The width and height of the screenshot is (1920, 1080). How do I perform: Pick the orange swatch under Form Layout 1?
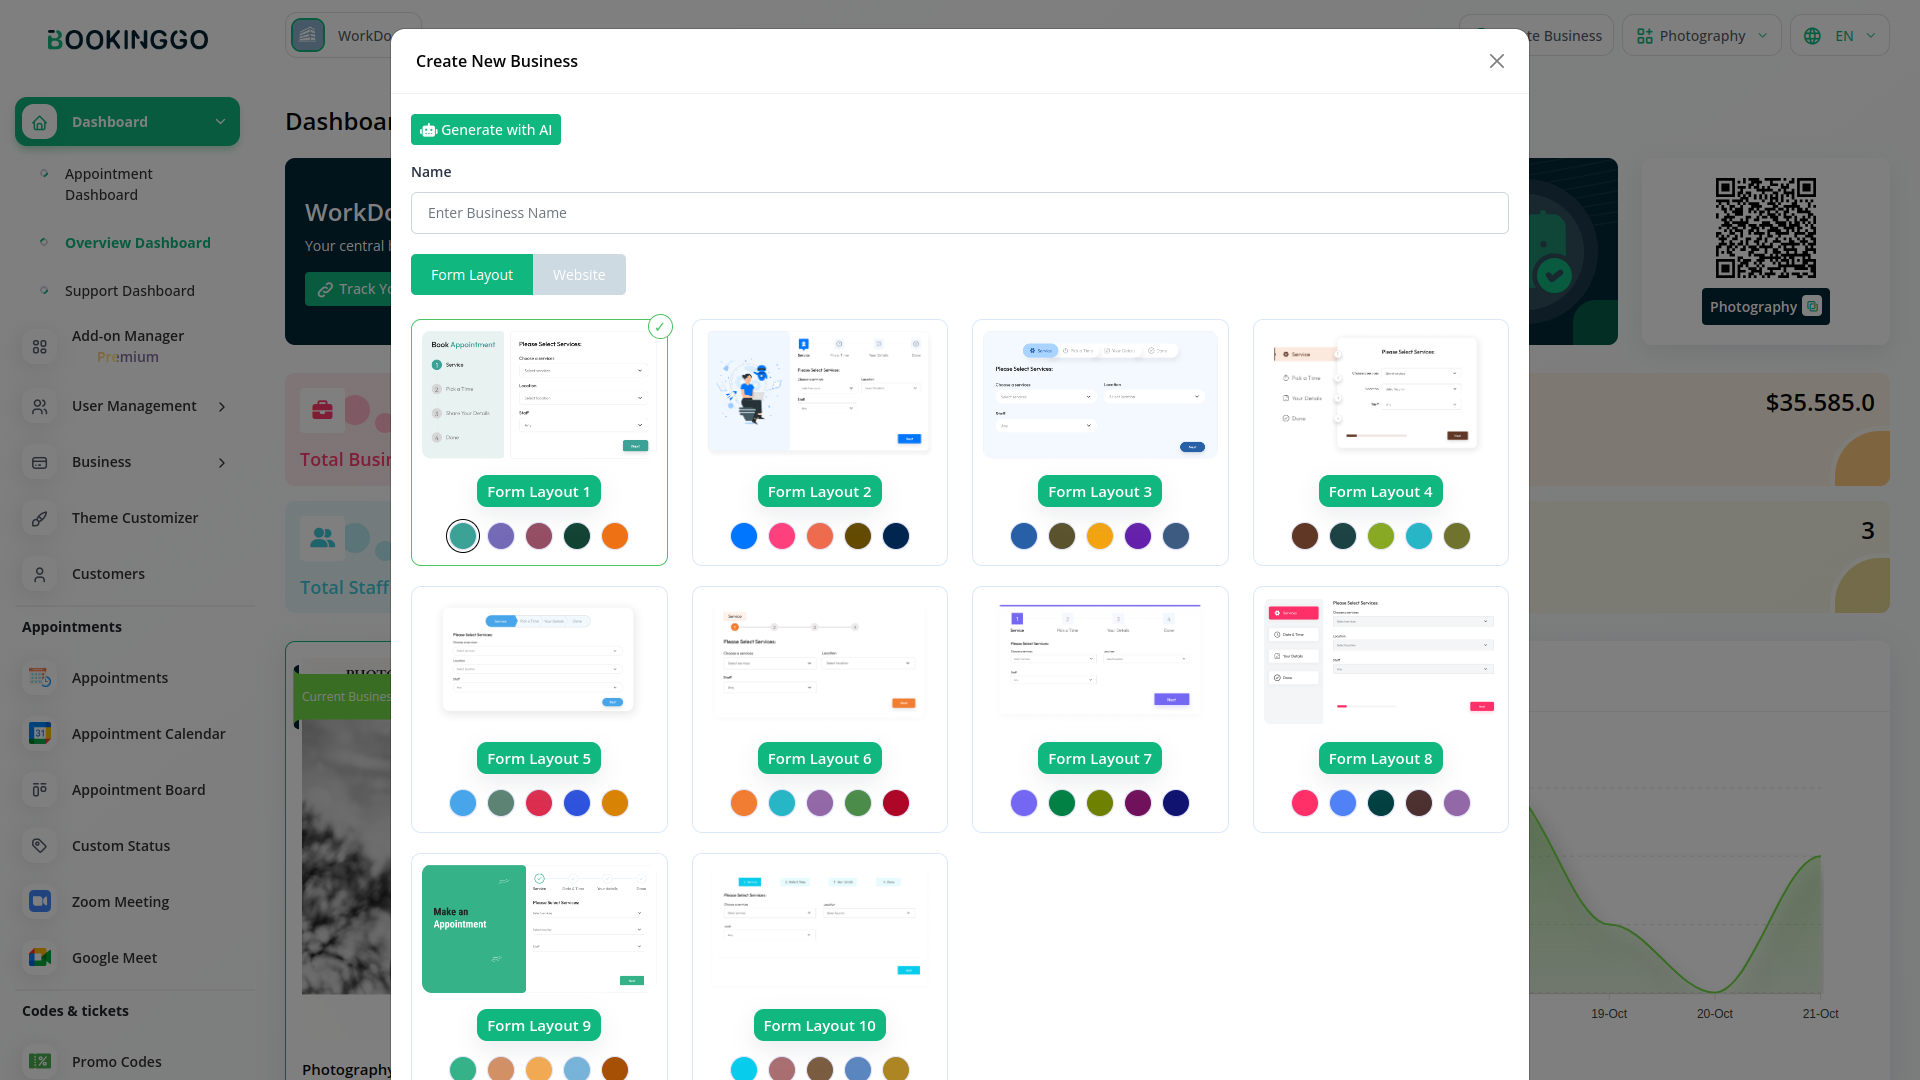(x=615, y=536)
